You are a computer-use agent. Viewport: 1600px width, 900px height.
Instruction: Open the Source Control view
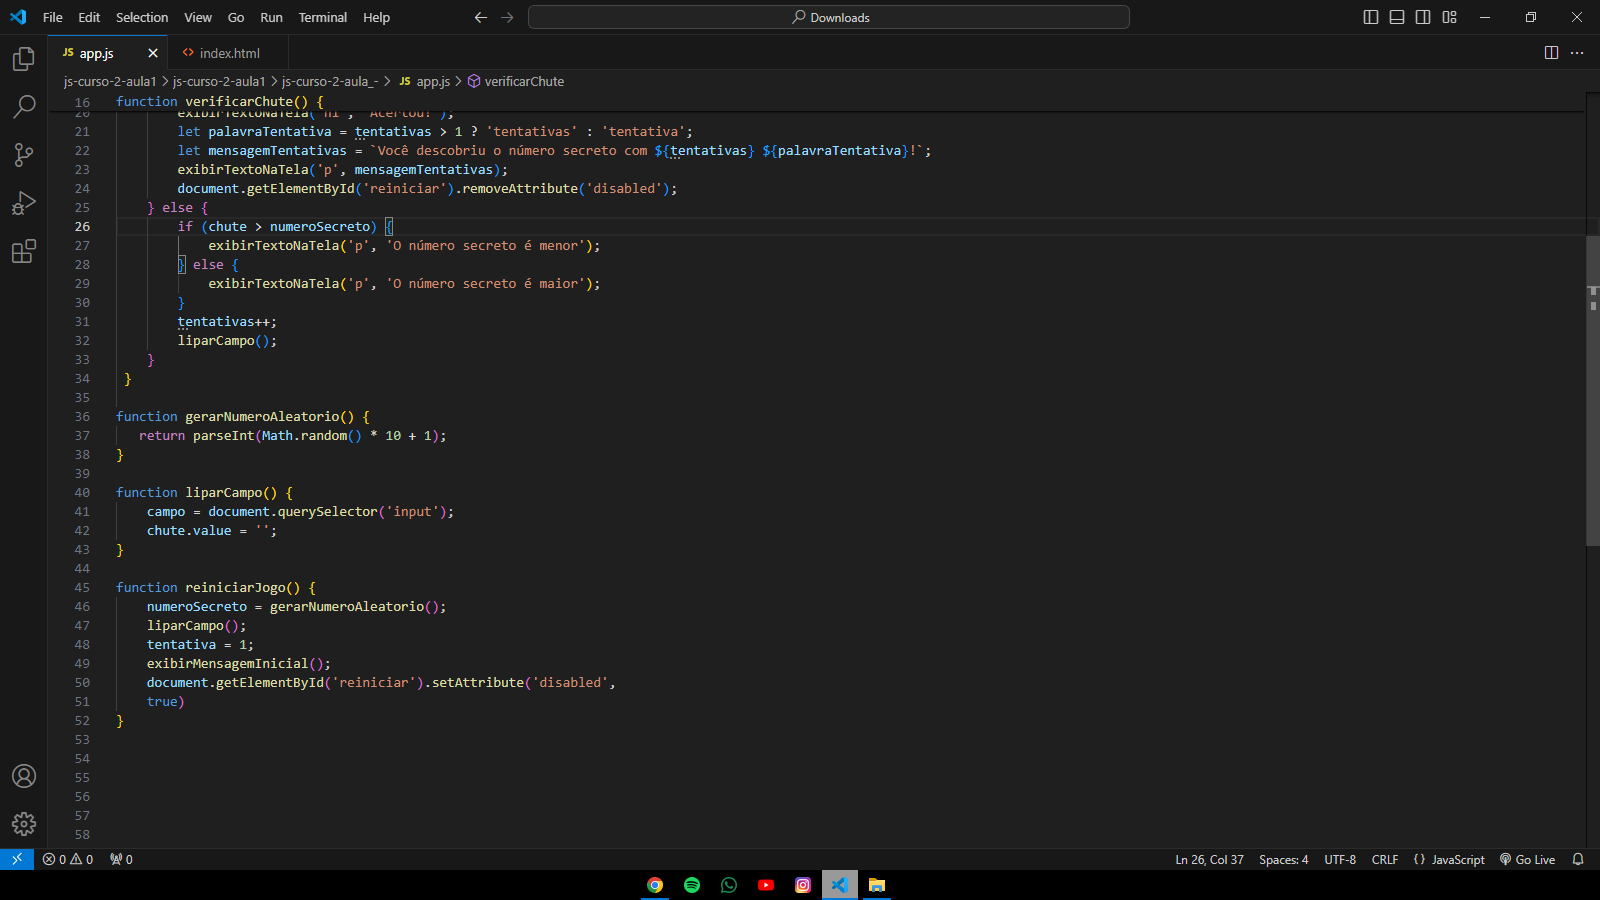[24, 154]
